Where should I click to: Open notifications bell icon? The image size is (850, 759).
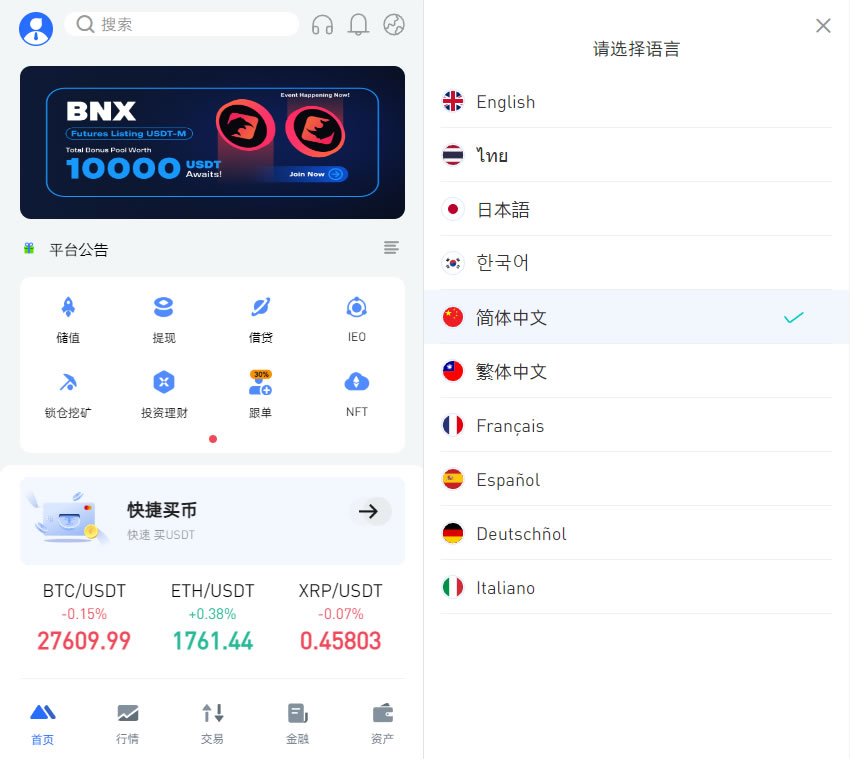(358, 25)
